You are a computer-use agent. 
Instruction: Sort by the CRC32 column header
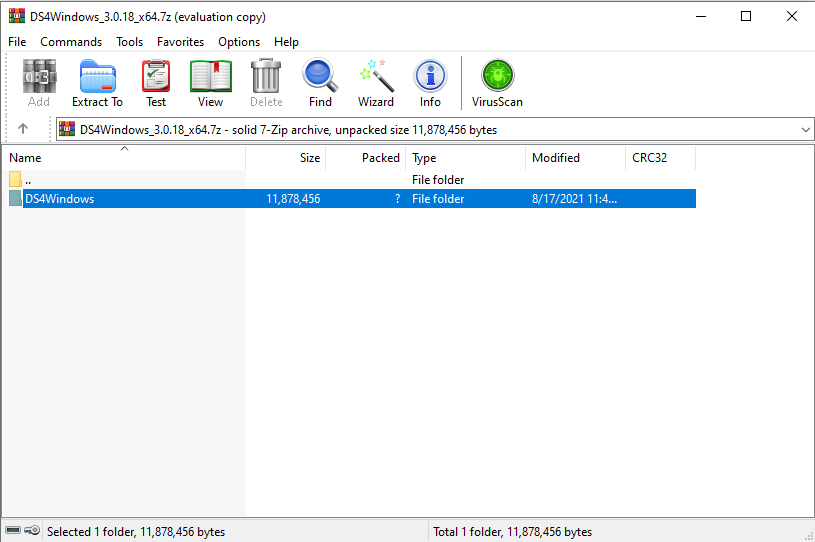tap(661, 158)
